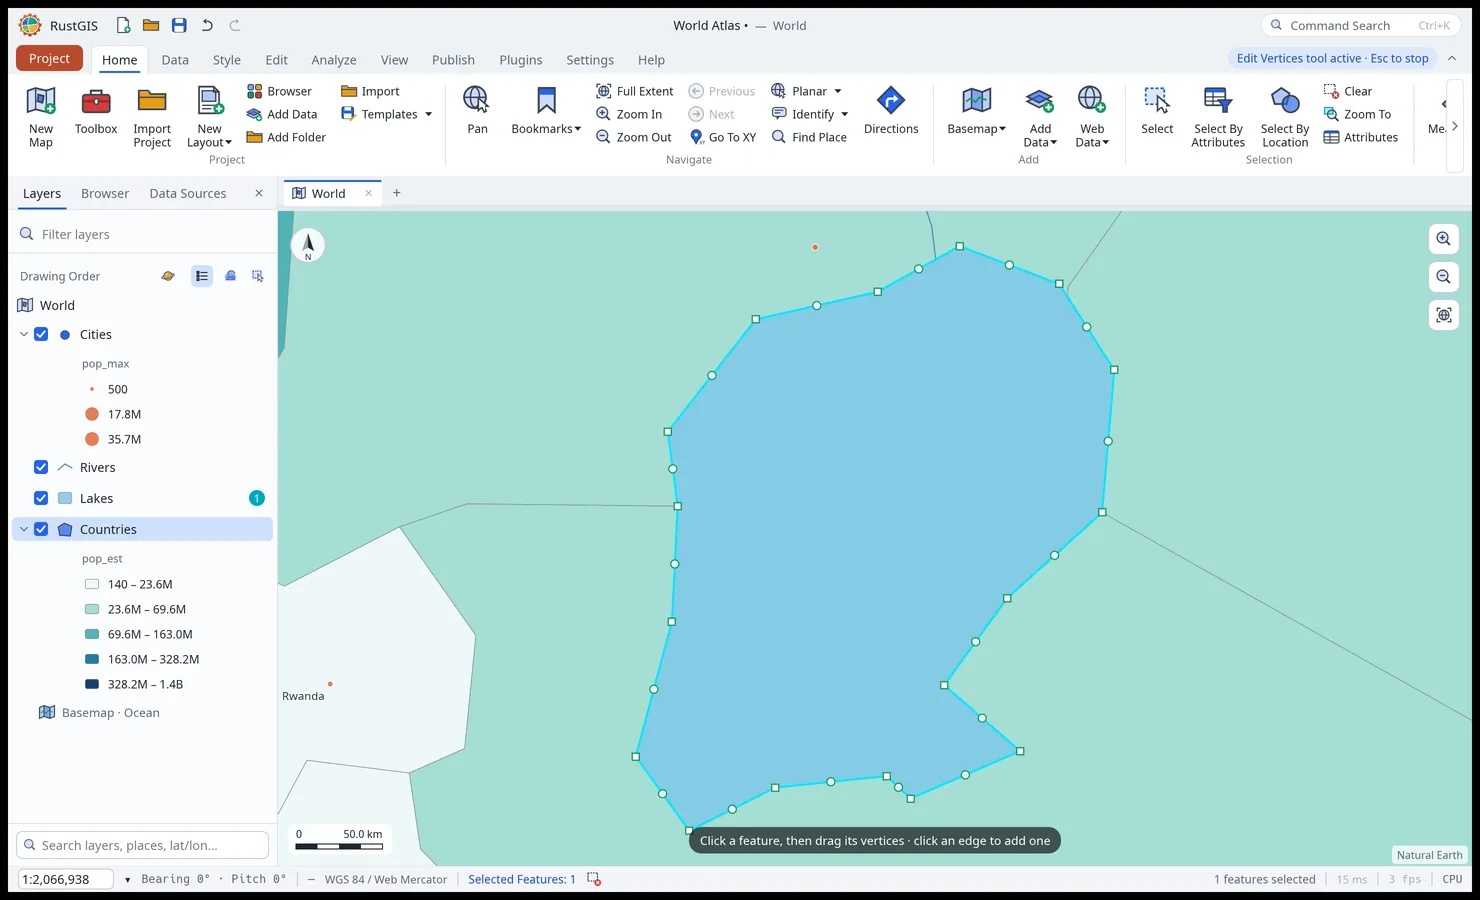Click the Lakes layer color swatch
This screenshot has width=1480, height=900.
pos(65,498)
